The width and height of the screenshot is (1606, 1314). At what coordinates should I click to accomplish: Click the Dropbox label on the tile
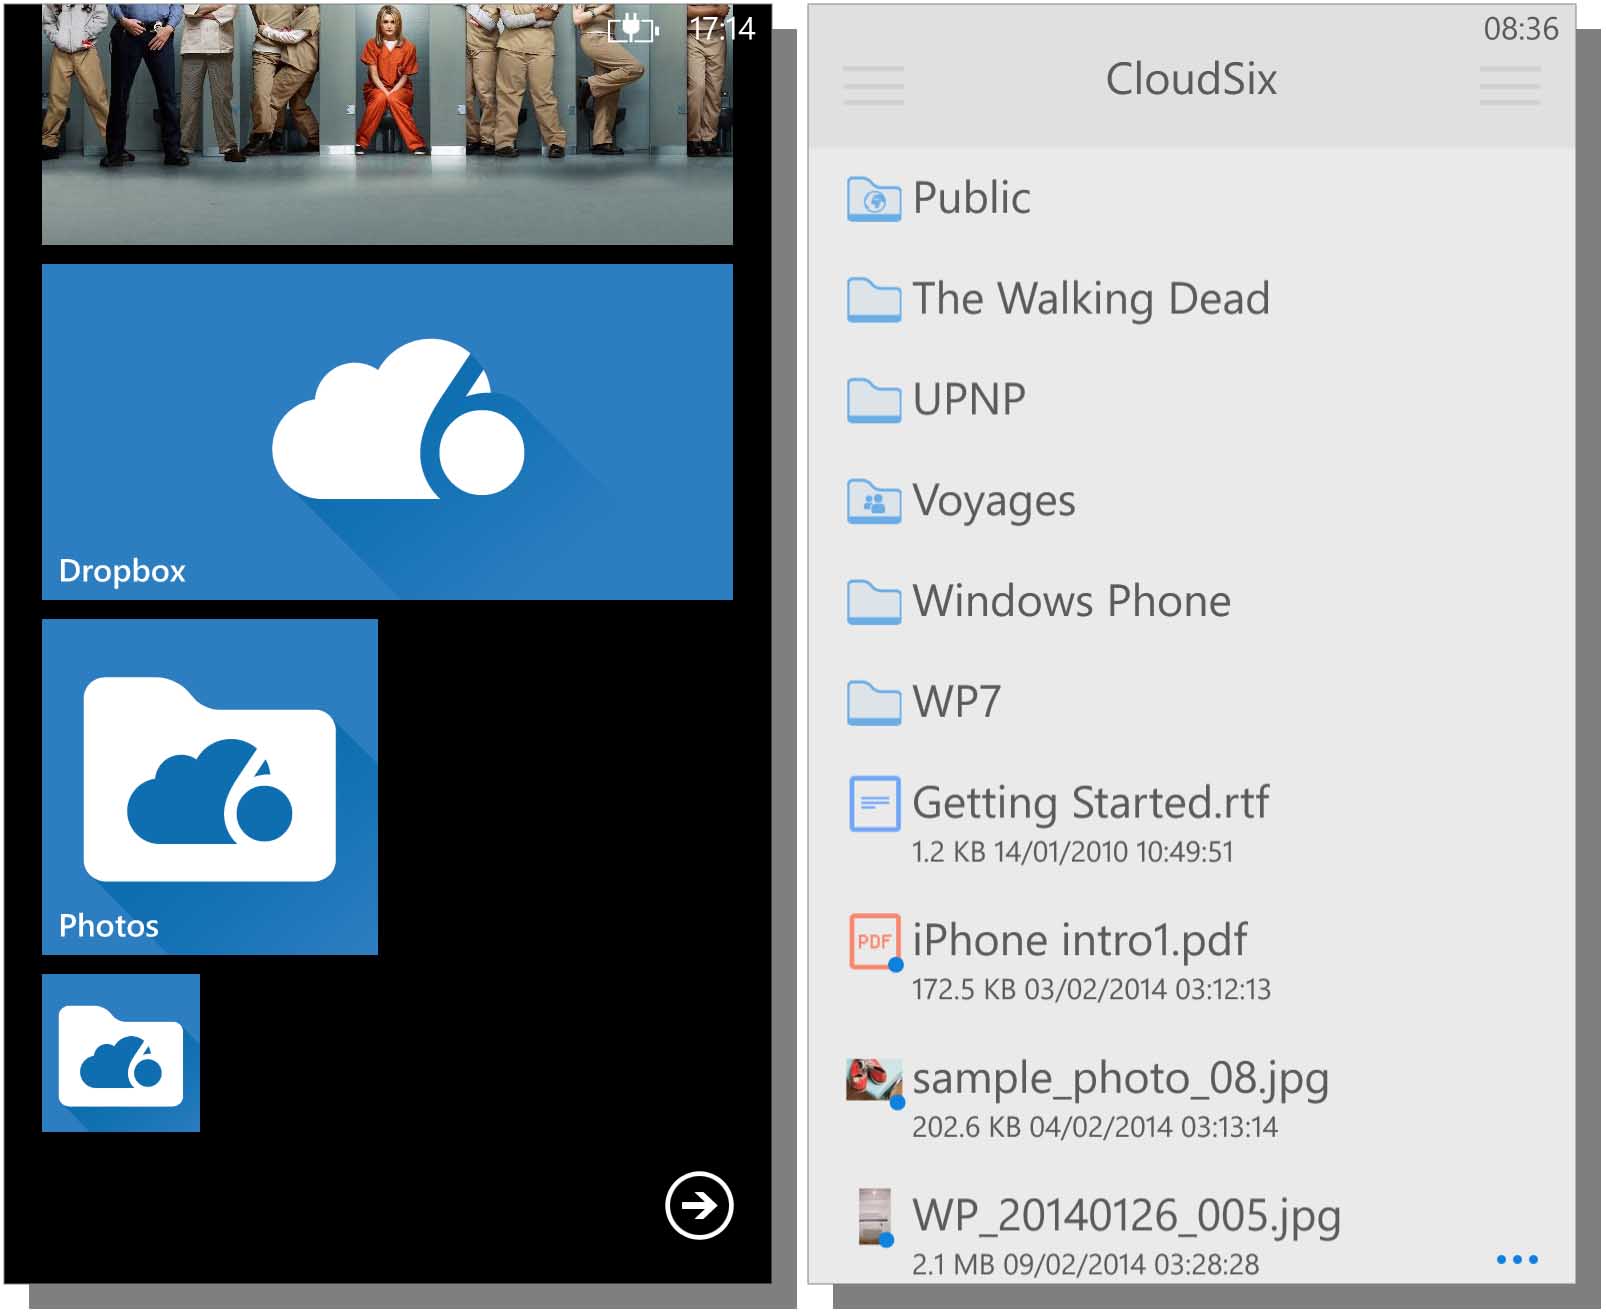(x=122, y=571)
